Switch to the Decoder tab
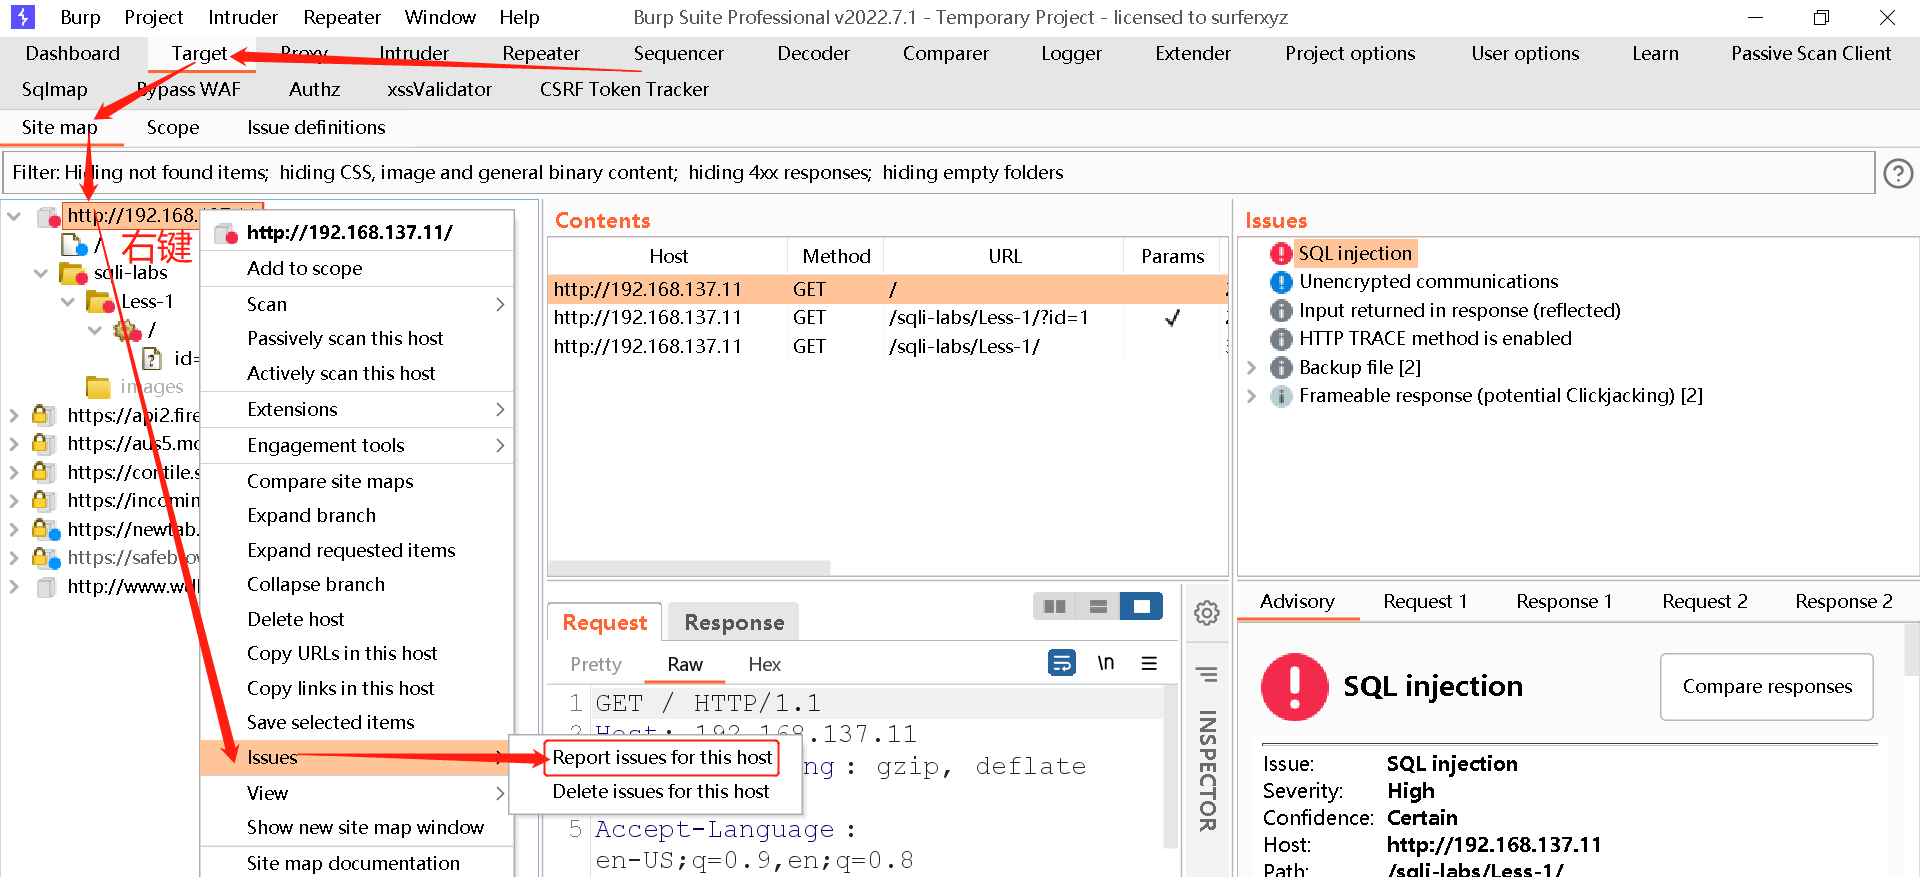The image size is (1920, 877). 813,54
